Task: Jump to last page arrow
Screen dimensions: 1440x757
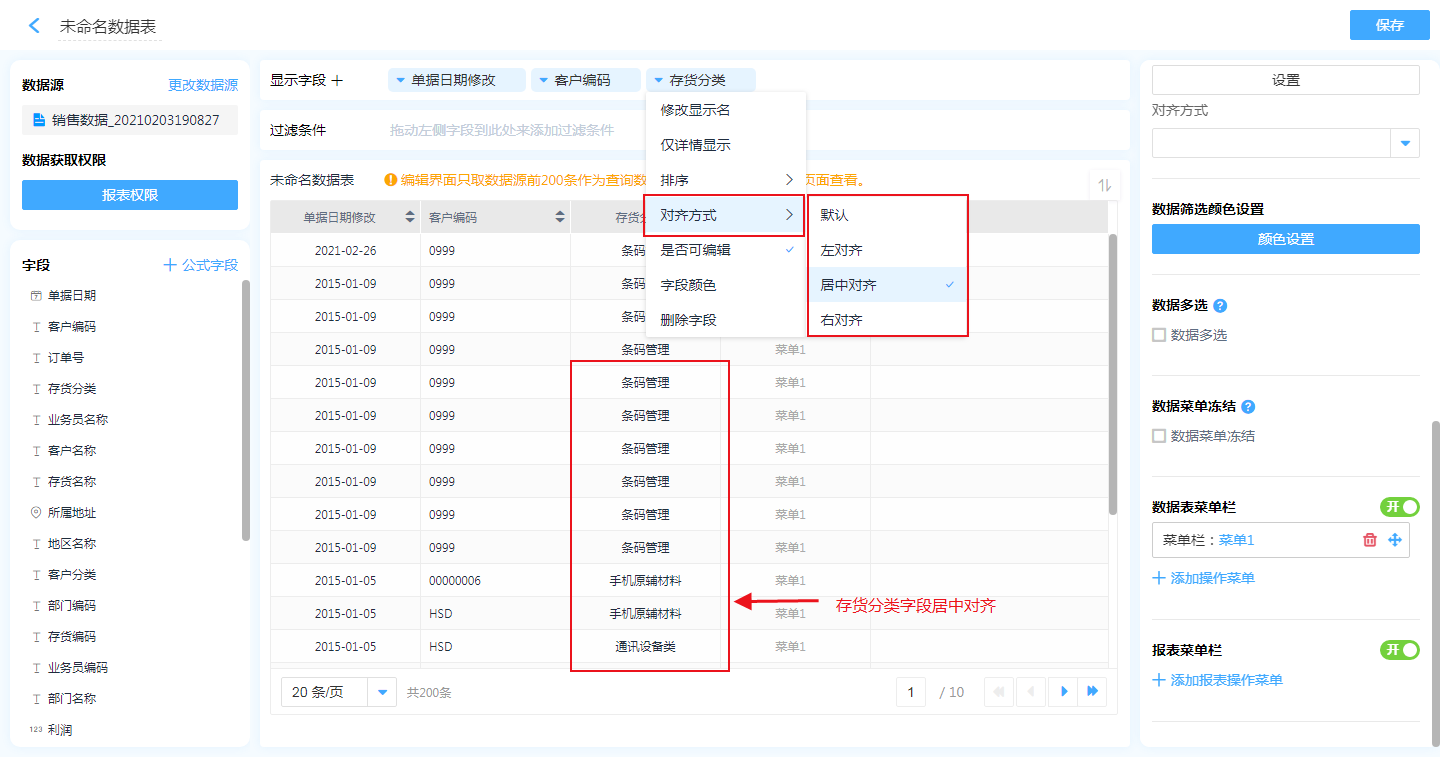Action: (x=1093, y=691)
